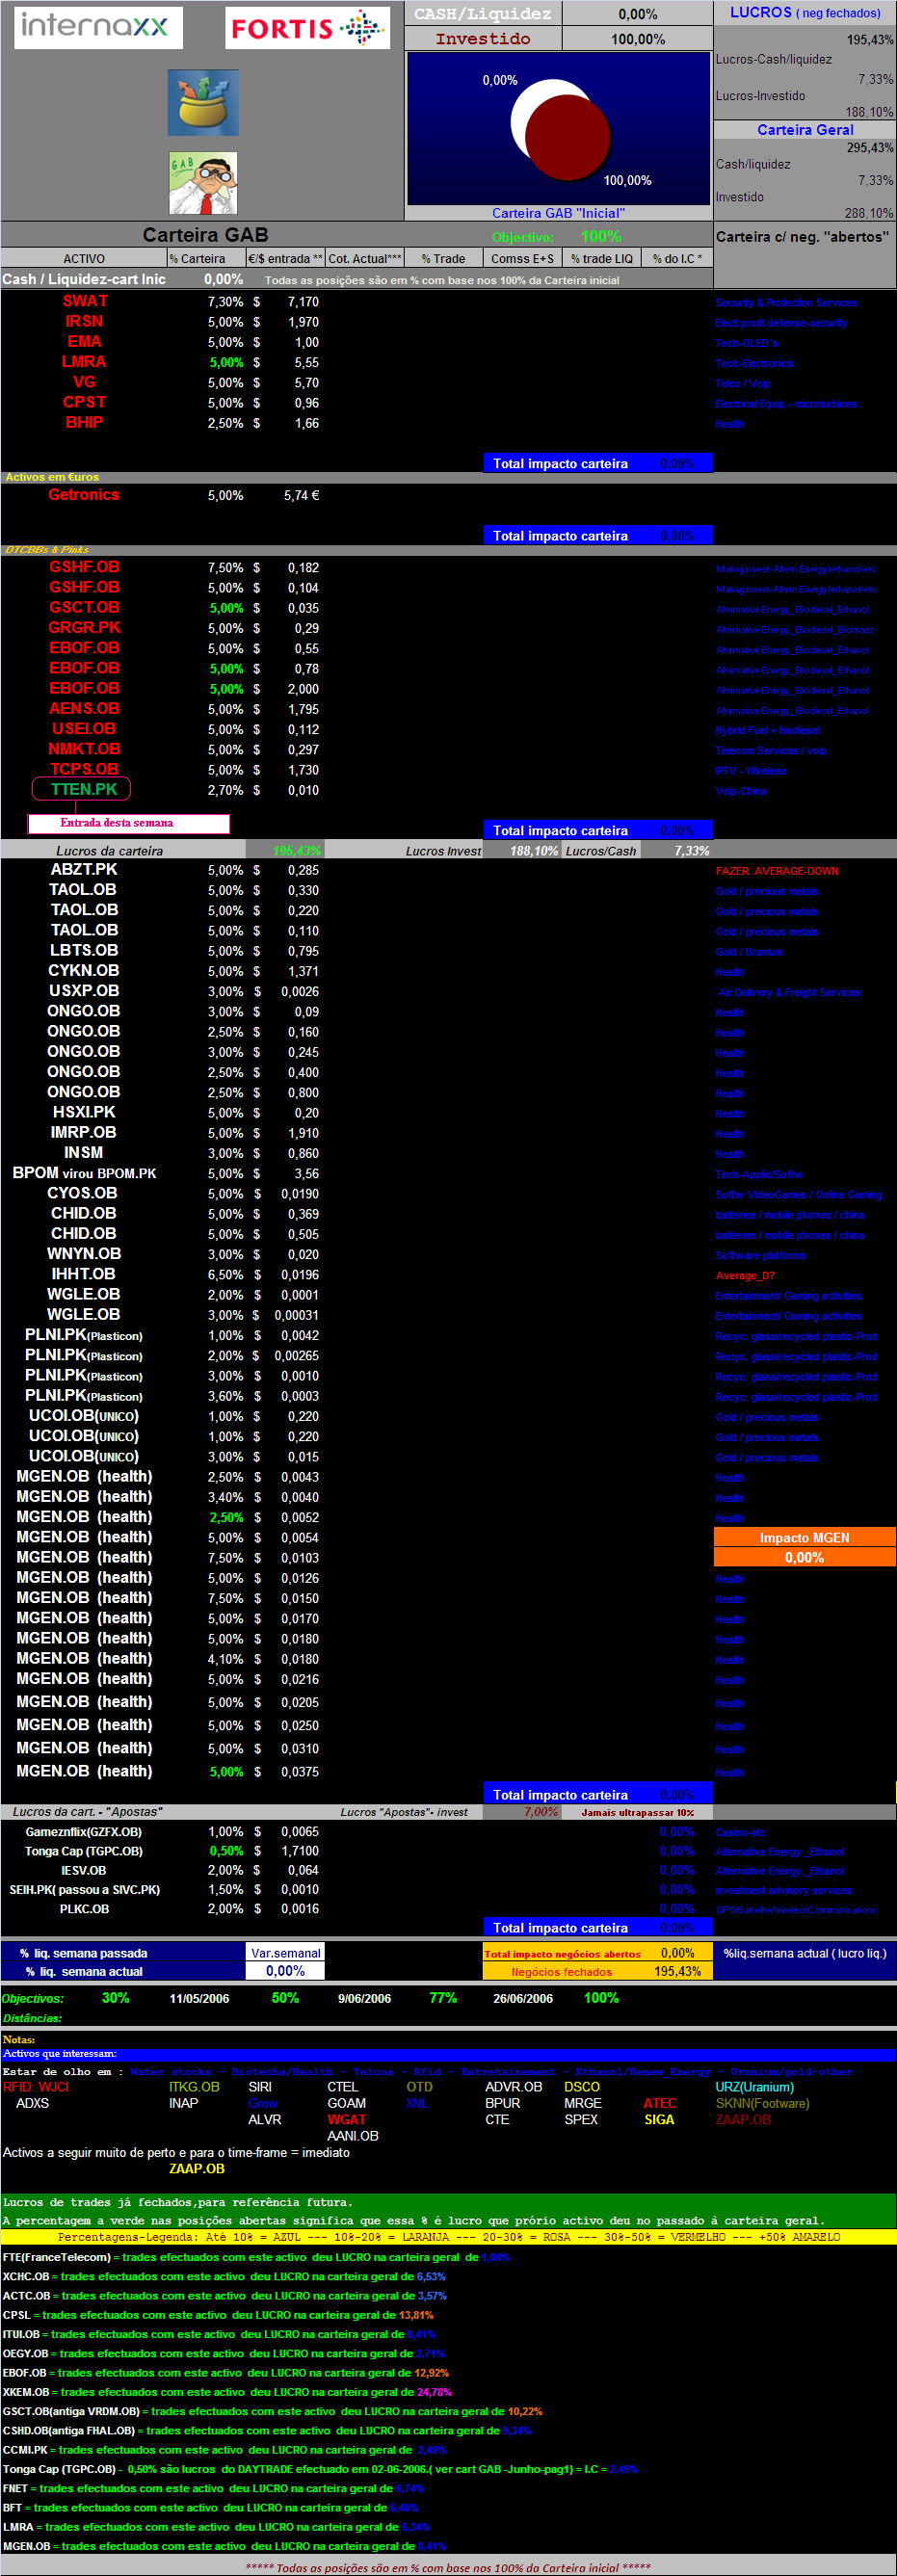Click the FAZER AVERAGE-DOWN note
Screen dimensions: 897x2576
(777, 871)
